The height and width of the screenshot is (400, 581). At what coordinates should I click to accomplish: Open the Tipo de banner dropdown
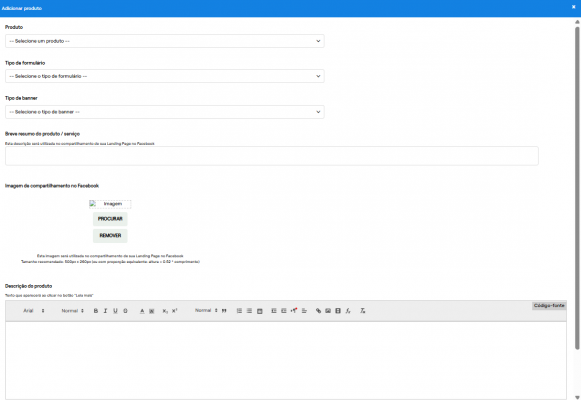[x=165, y=112]
